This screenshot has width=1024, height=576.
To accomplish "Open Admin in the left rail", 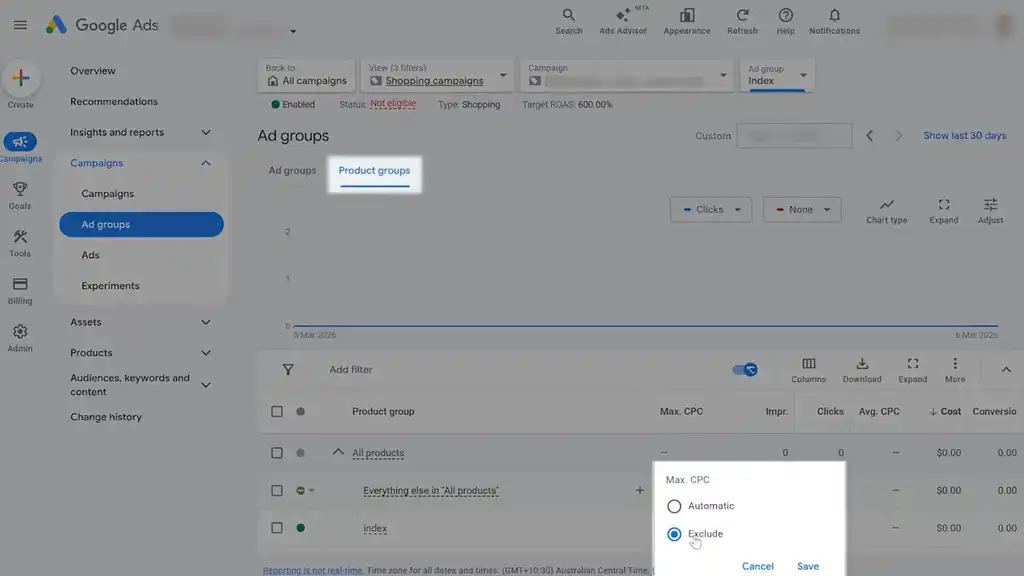I will click(x=20, y=338).
